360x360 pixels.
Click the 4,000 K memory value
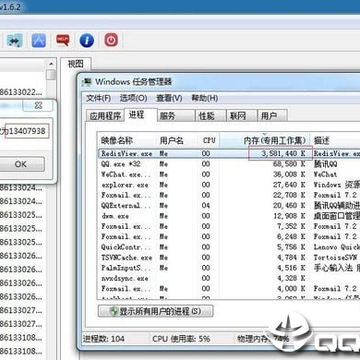click(292, 288)
